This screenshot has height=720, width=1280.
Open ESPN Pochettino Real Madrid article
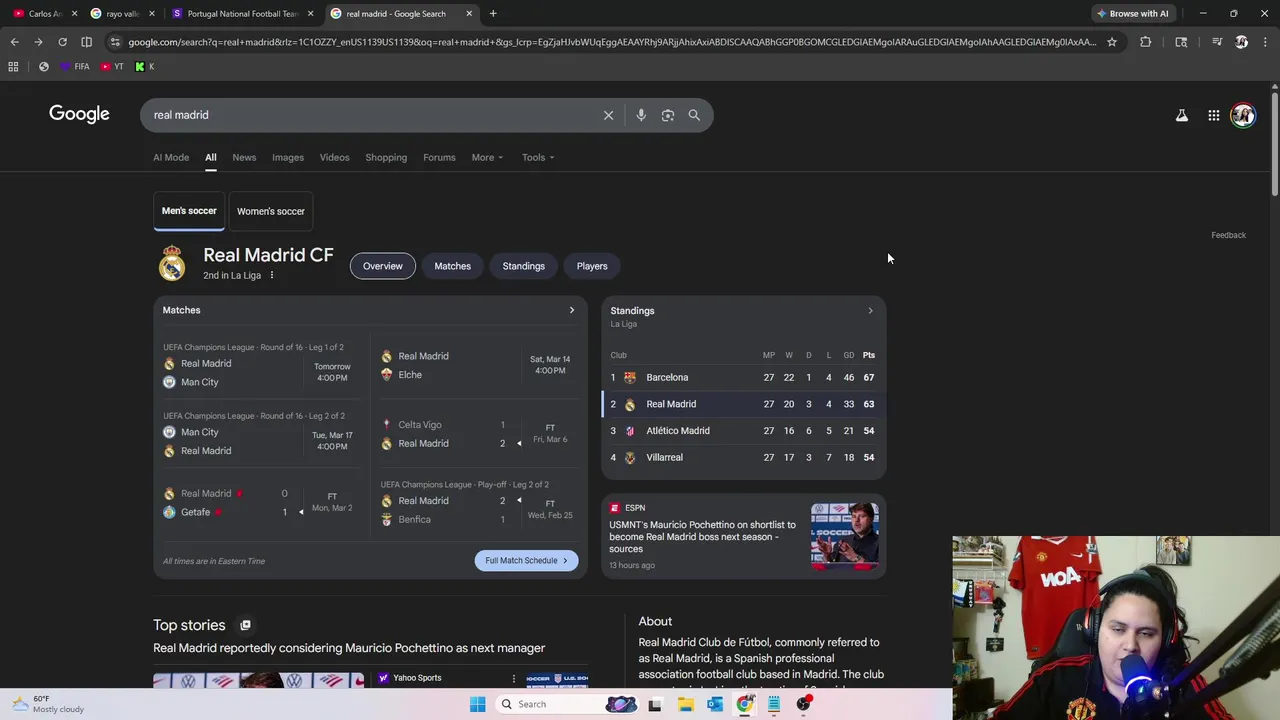pyautogui.click(x=703, y=537)
